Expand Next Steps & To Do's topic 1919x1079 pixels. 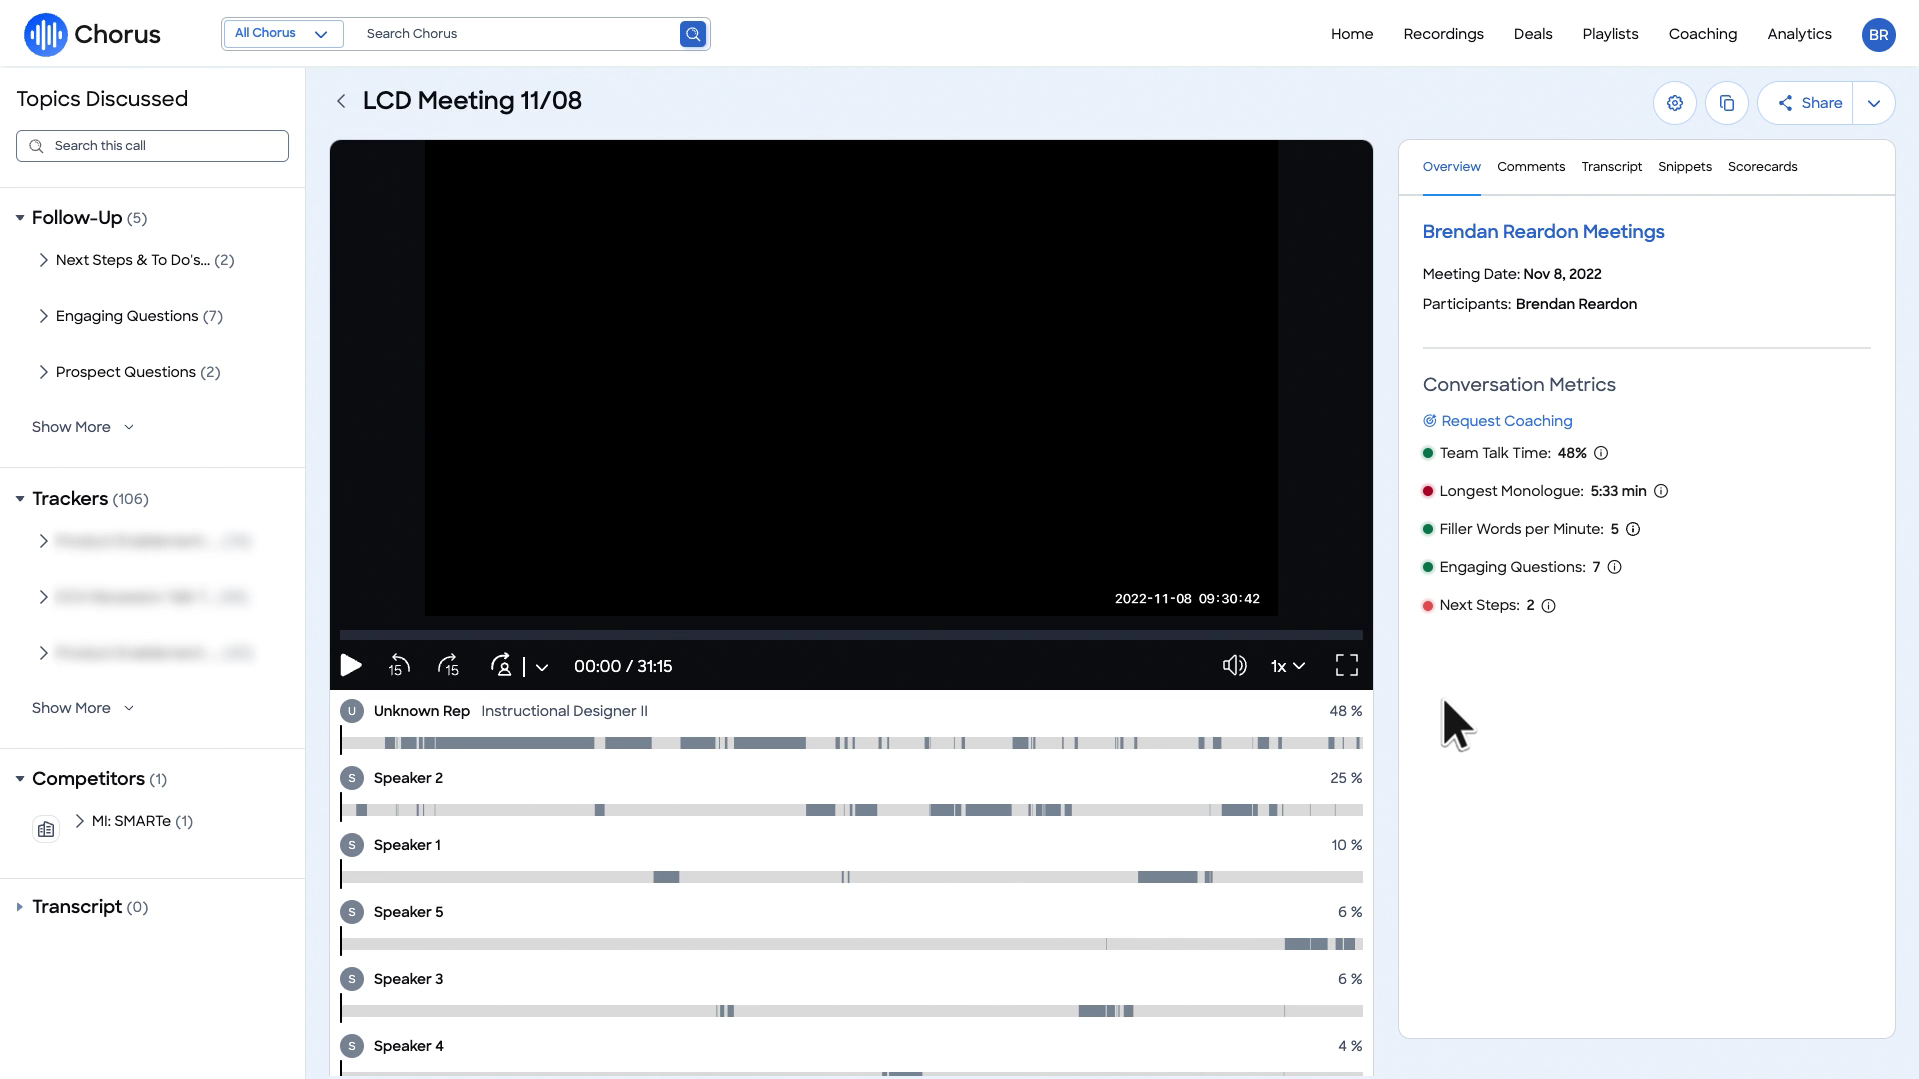pyautogui.click(x=43, y=260)
